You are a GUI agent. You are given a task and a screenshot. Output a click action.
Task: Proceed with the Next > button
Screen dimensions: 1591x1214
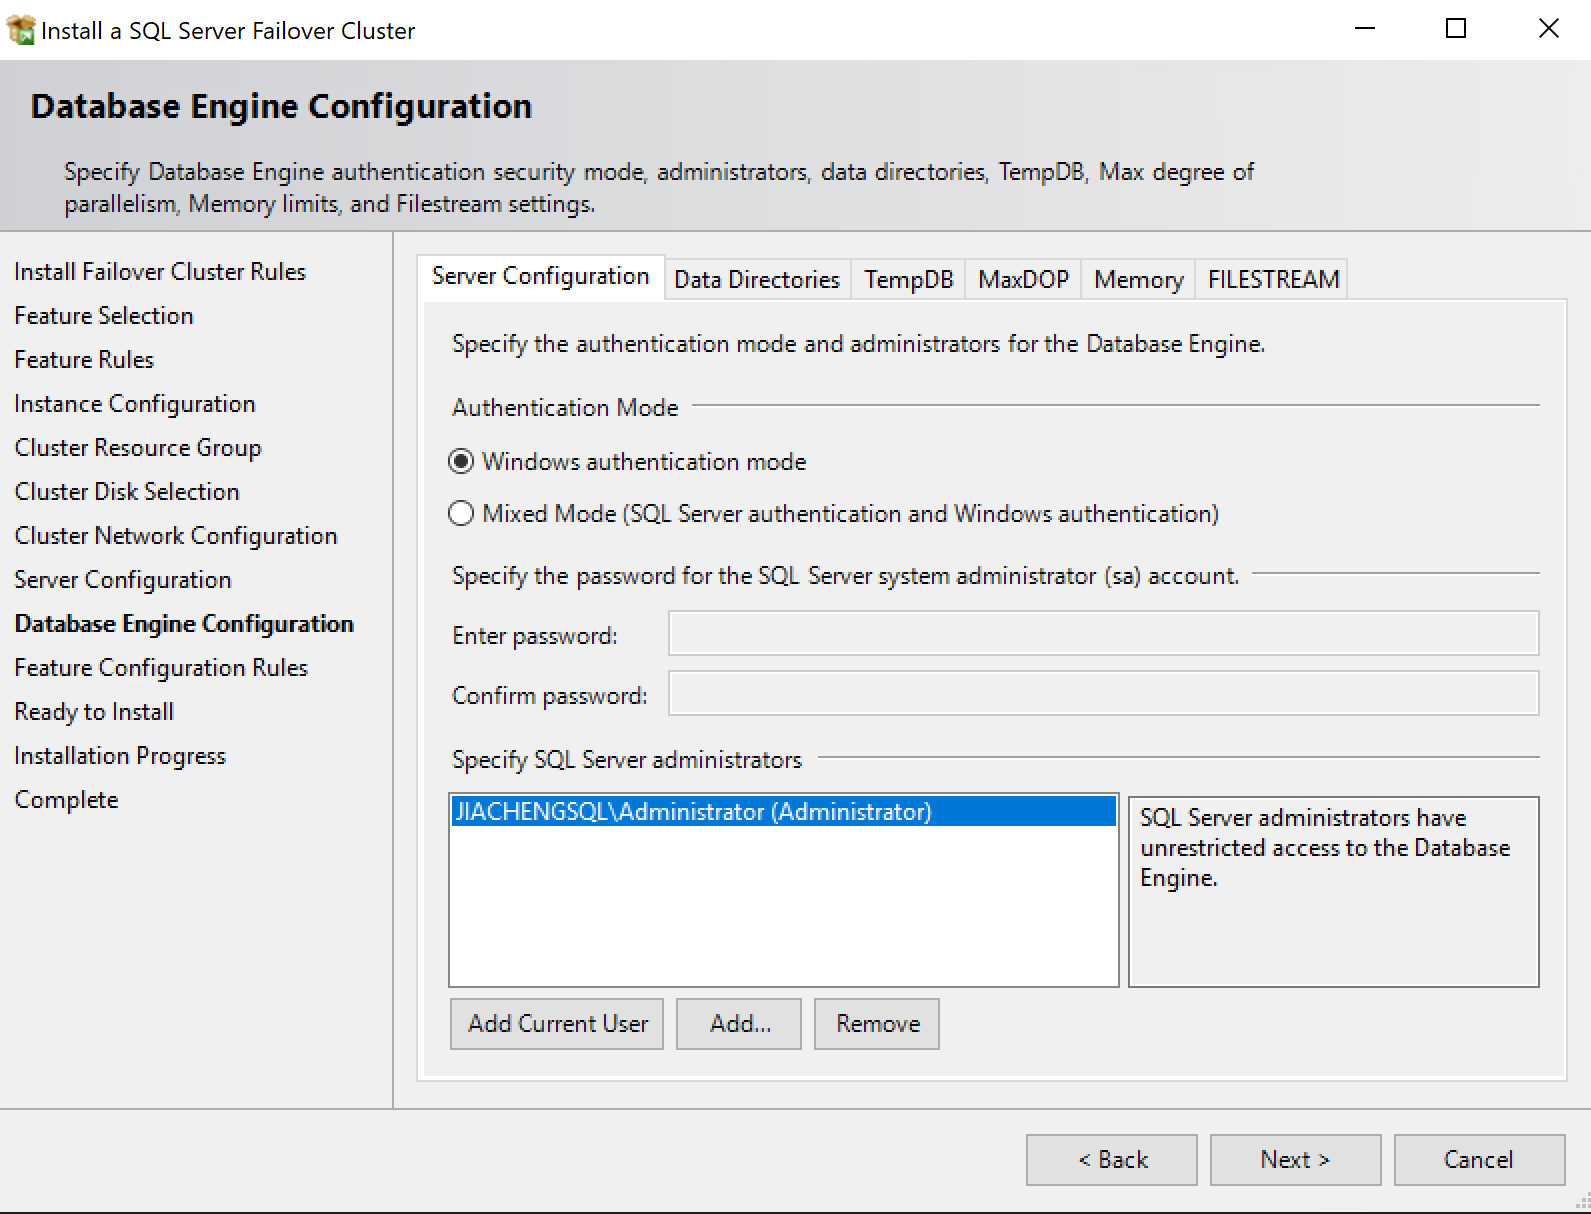pyautogui.click(x=1295, y=1160)
